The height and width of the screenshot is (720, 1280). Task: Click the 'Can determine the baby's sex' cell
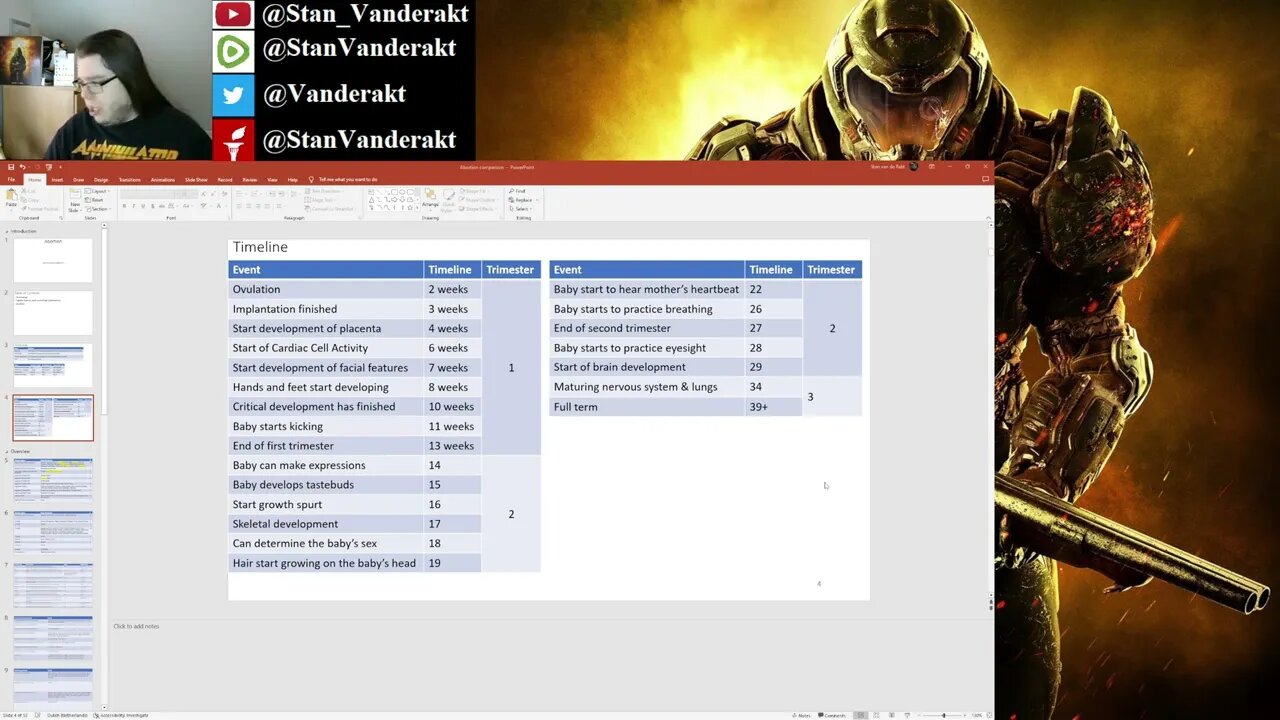tap(326, 543)
